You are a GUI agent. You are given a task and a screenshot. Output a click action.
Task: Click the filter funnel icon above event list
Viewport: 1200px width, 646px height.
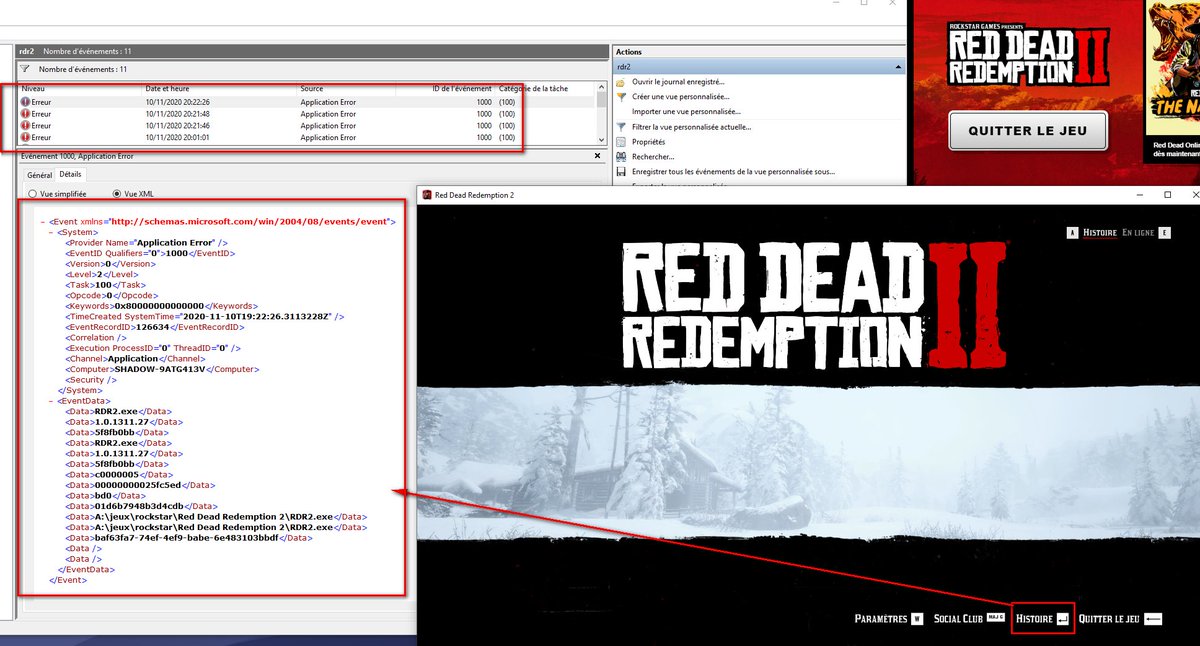[x=25, y=70]
